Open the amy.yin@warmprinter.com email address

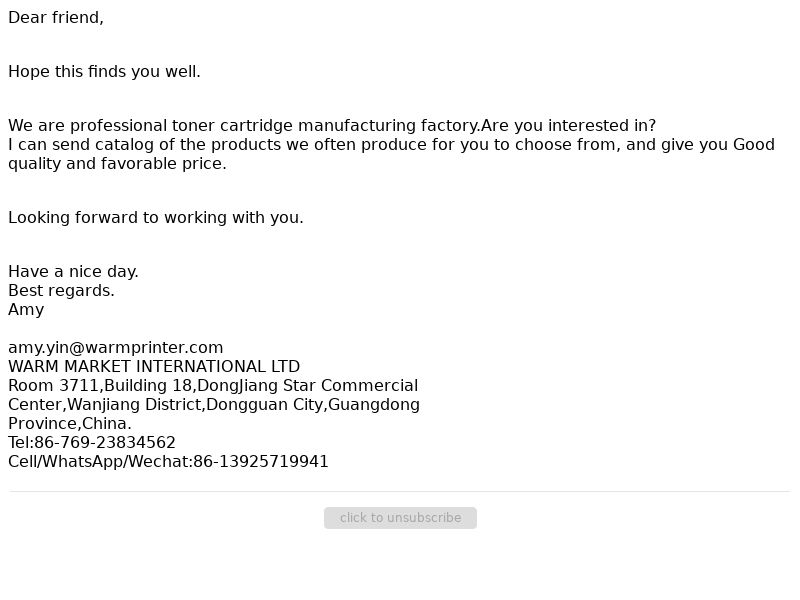click(116, 348)
